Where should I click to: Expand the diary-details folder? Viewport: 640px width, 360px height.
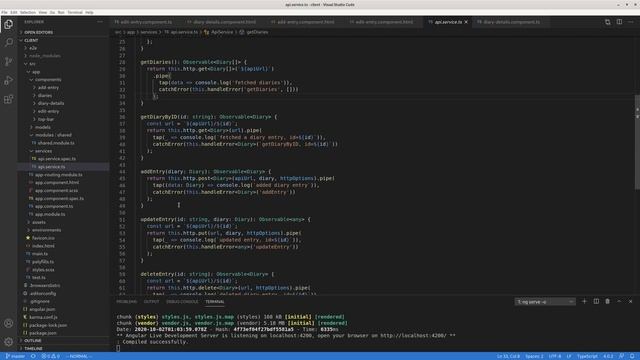pos(51,103)
